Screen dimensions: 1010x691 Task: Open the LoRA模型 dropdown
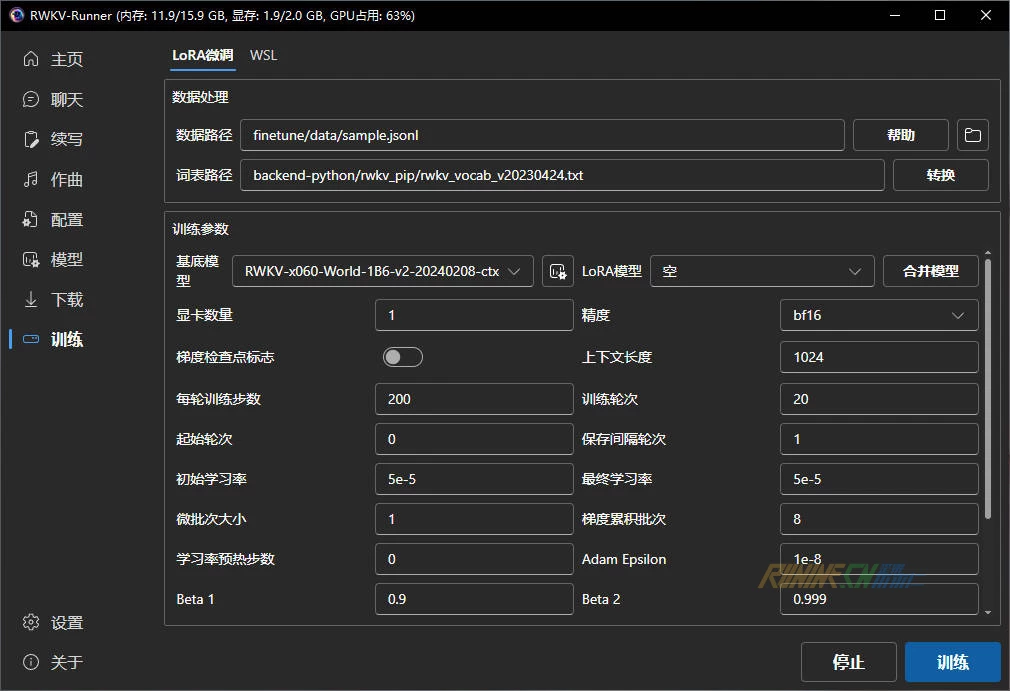click(762, 271)
